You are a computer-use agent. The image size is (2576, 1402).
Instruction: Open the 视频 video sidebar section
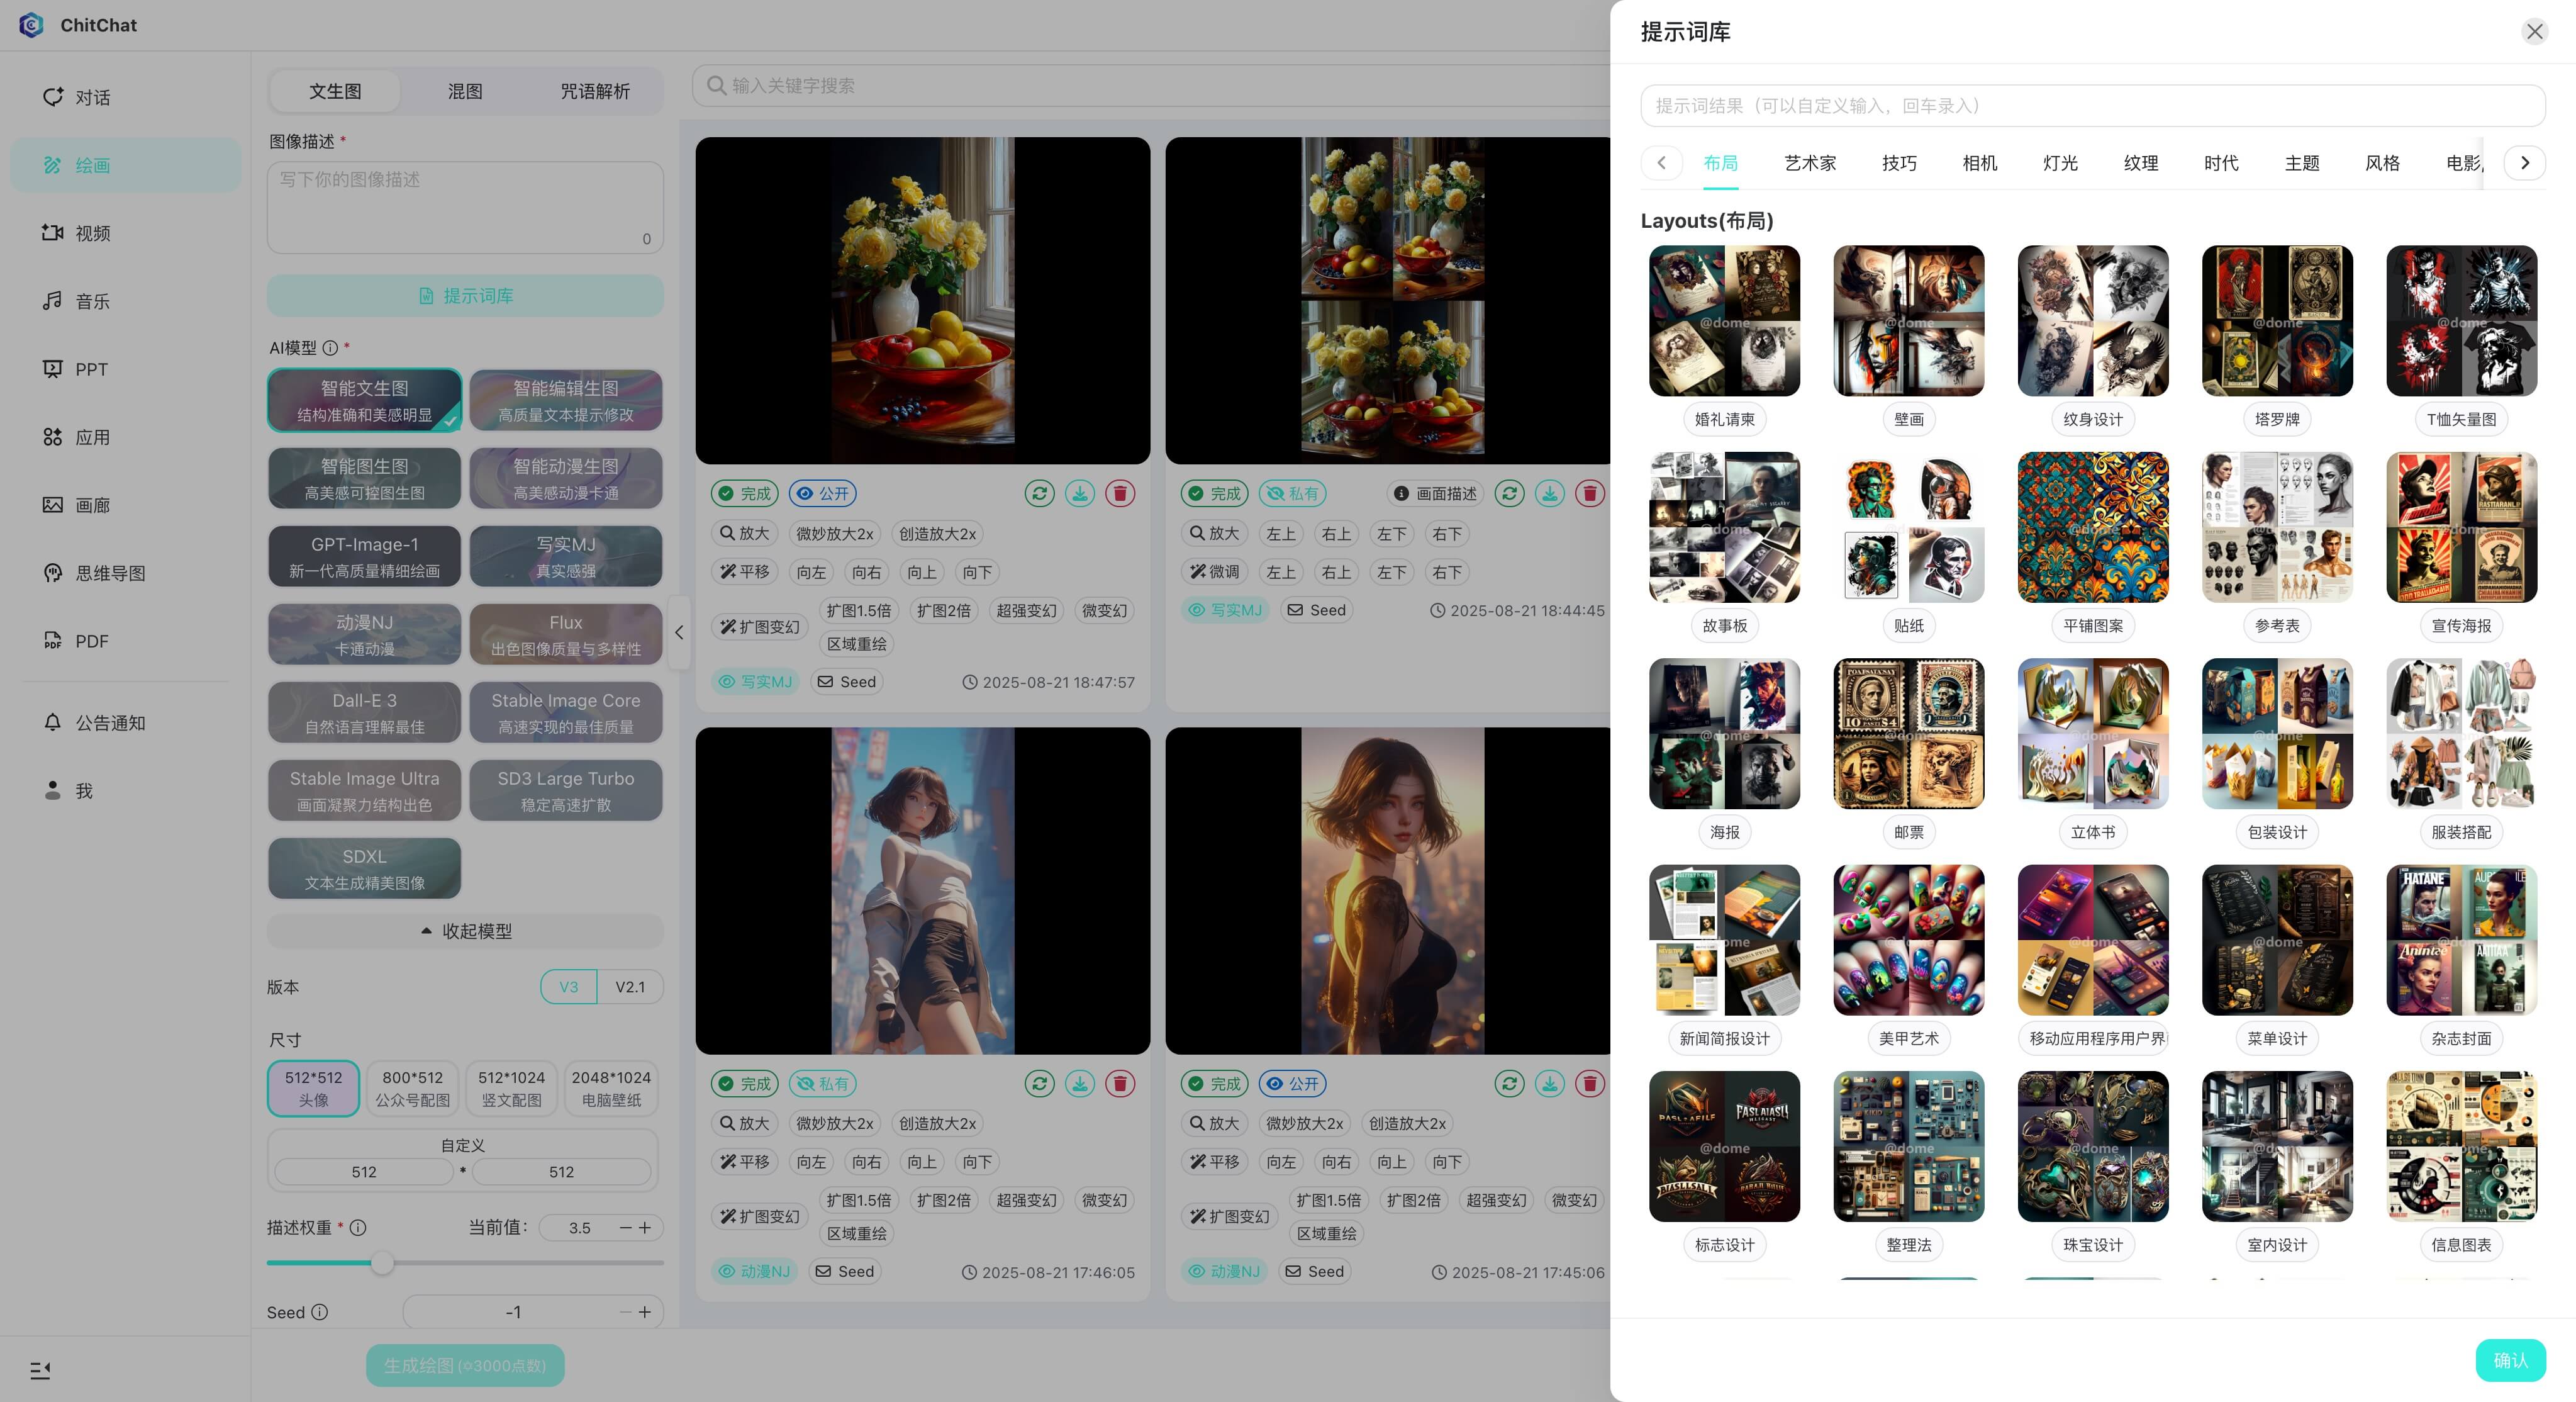point(92,233)
